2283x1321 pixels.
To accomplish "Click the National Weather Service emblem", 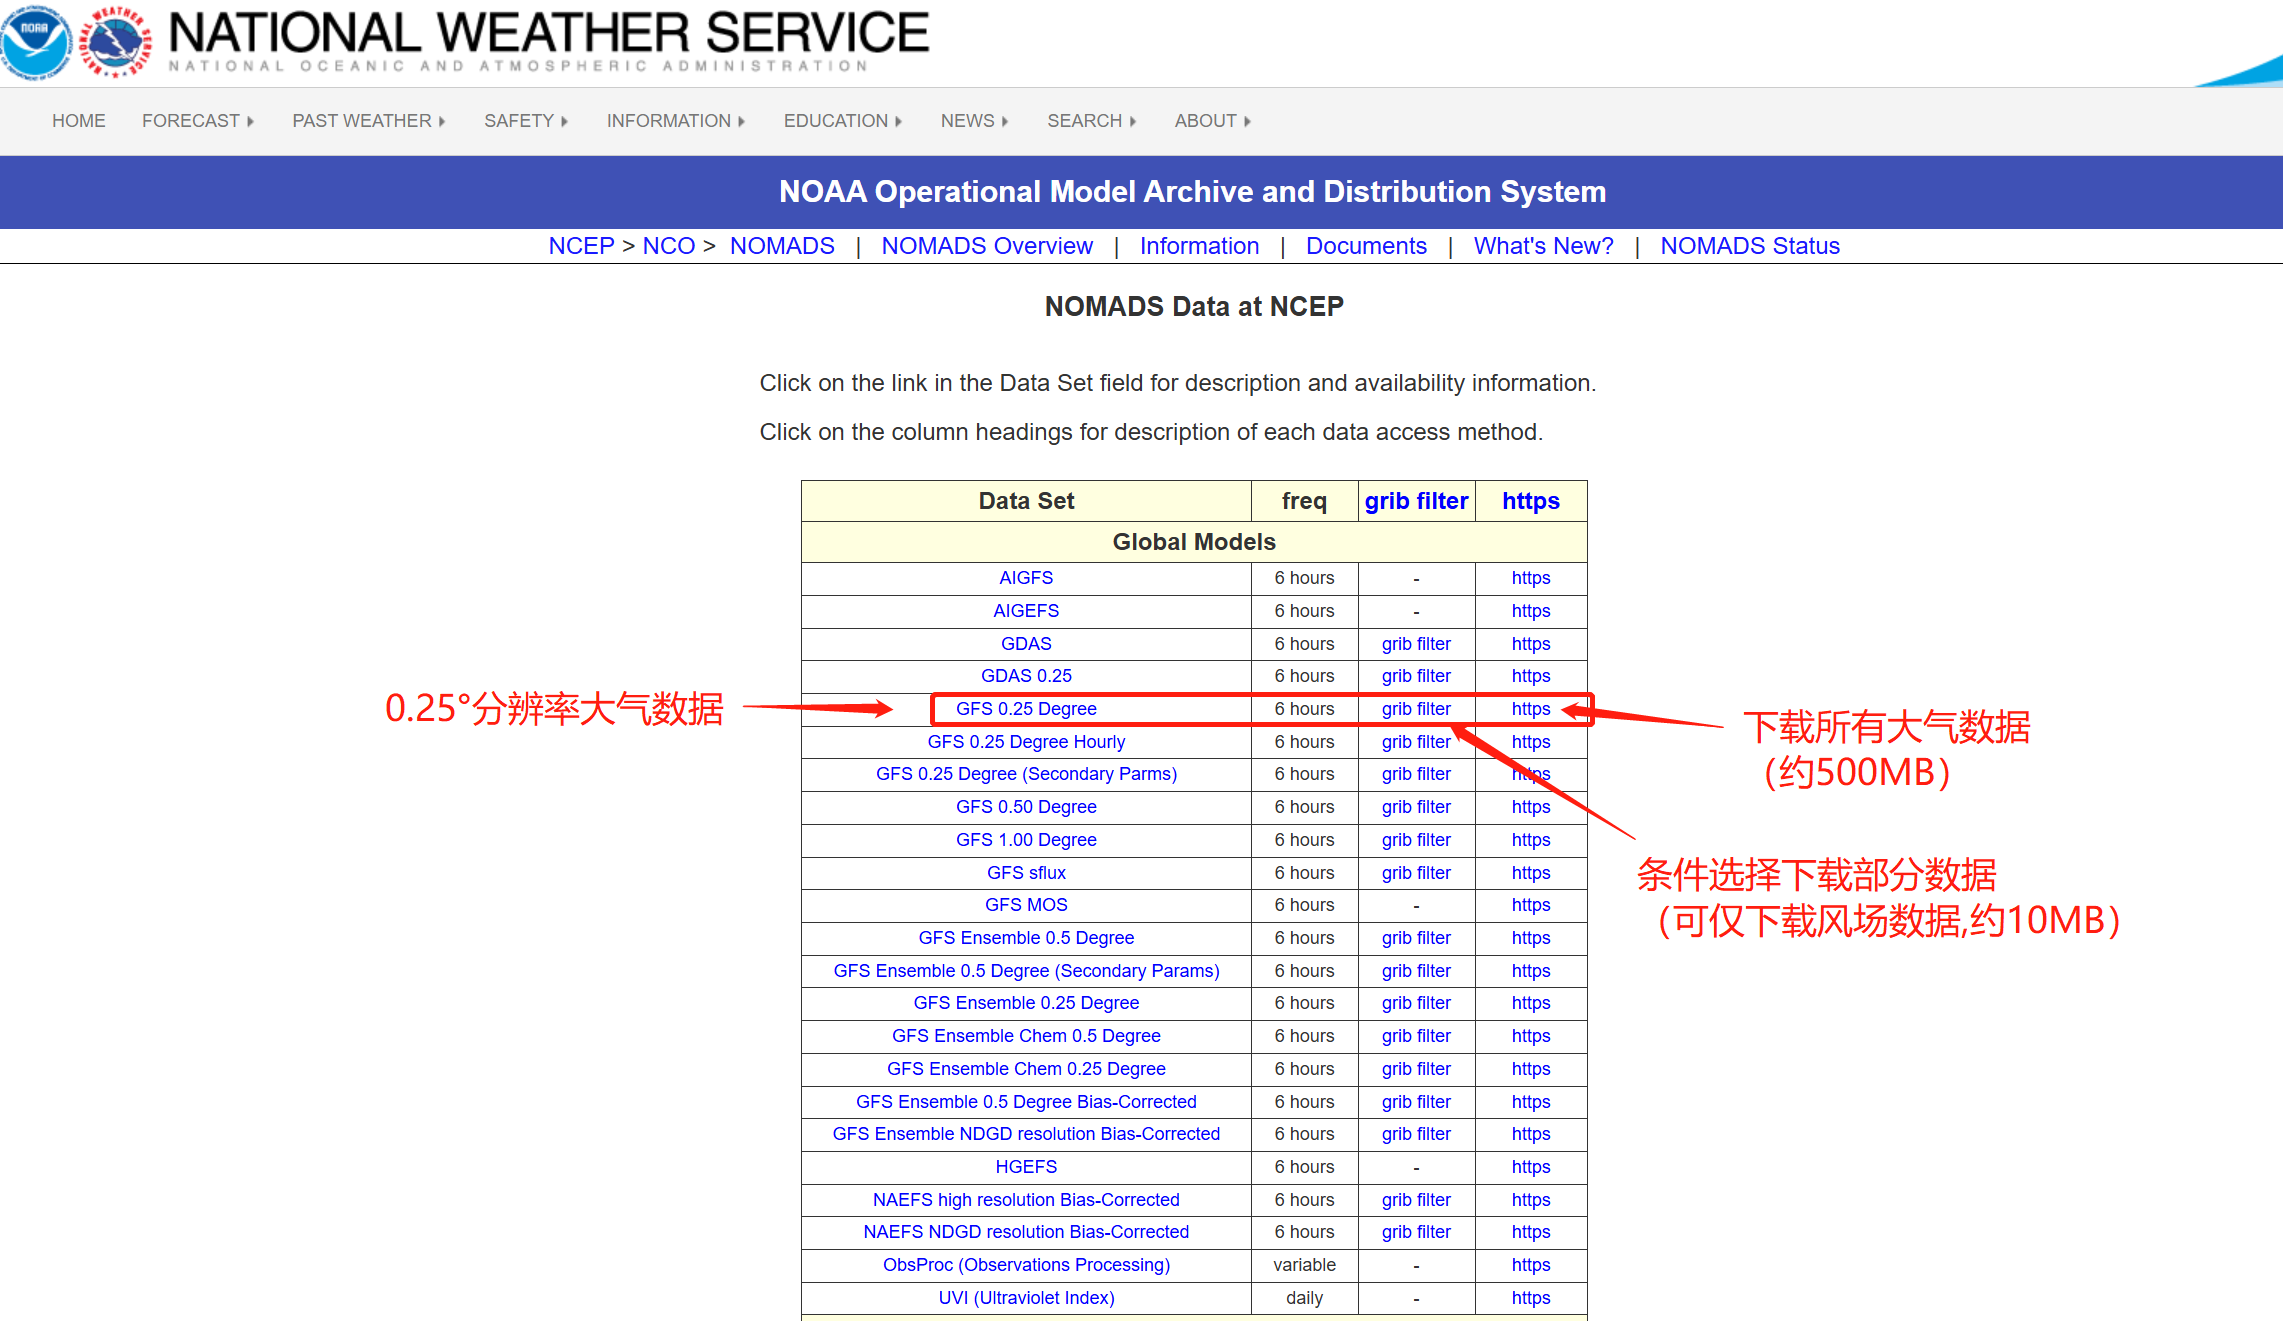I will click(115, 41).
